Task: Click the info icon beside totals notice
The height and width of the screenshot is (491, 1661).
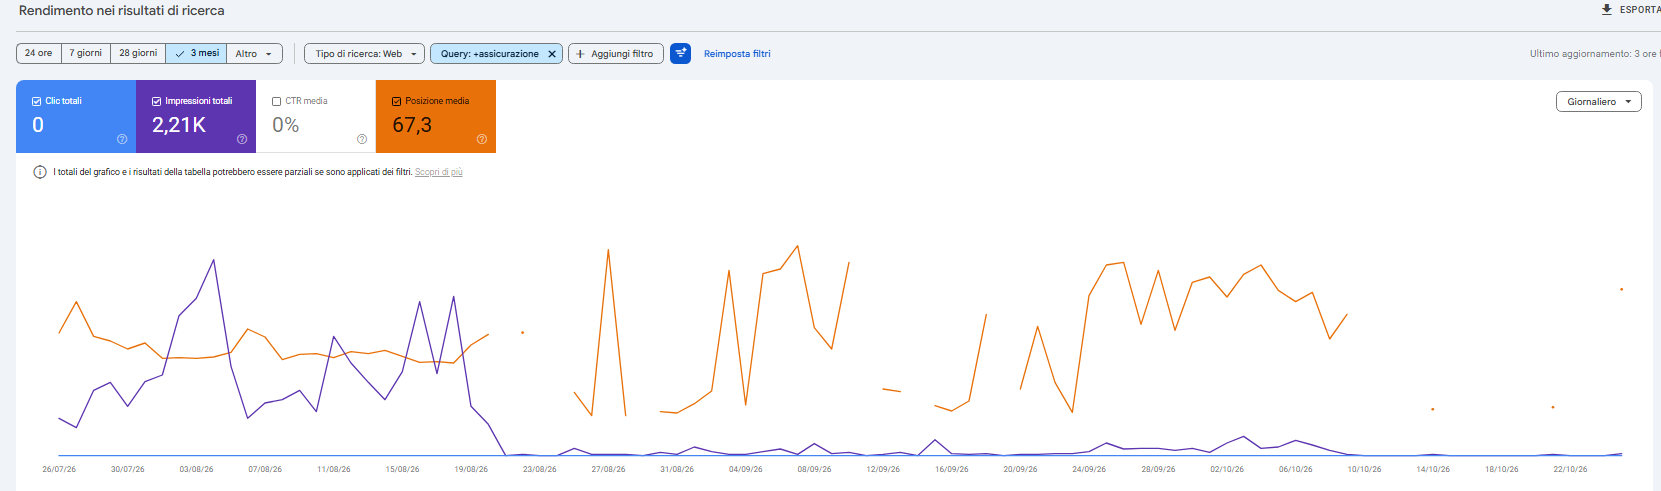Action: [40, 172]
